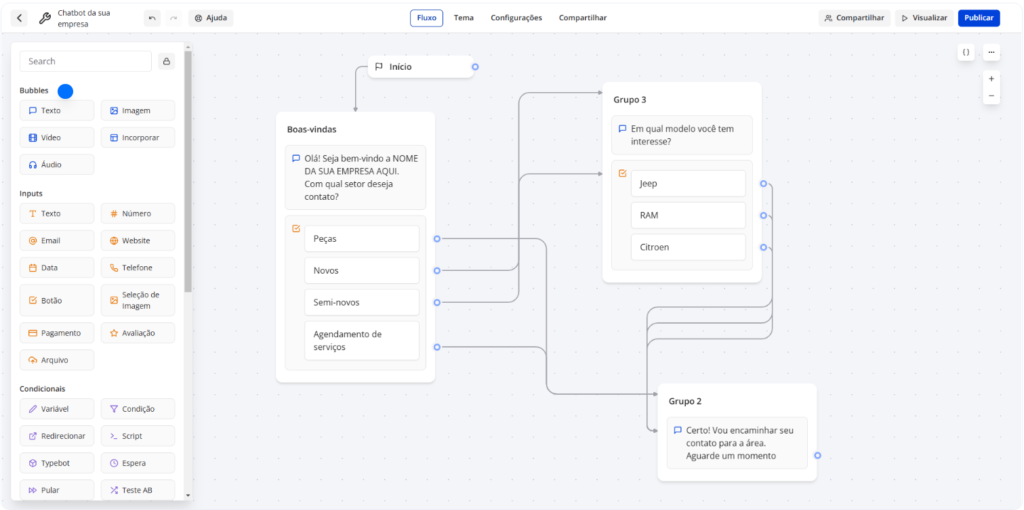Click the wrench icon beside chatbot name
This screenshot has height=510, width=1024.
[44, 18]
